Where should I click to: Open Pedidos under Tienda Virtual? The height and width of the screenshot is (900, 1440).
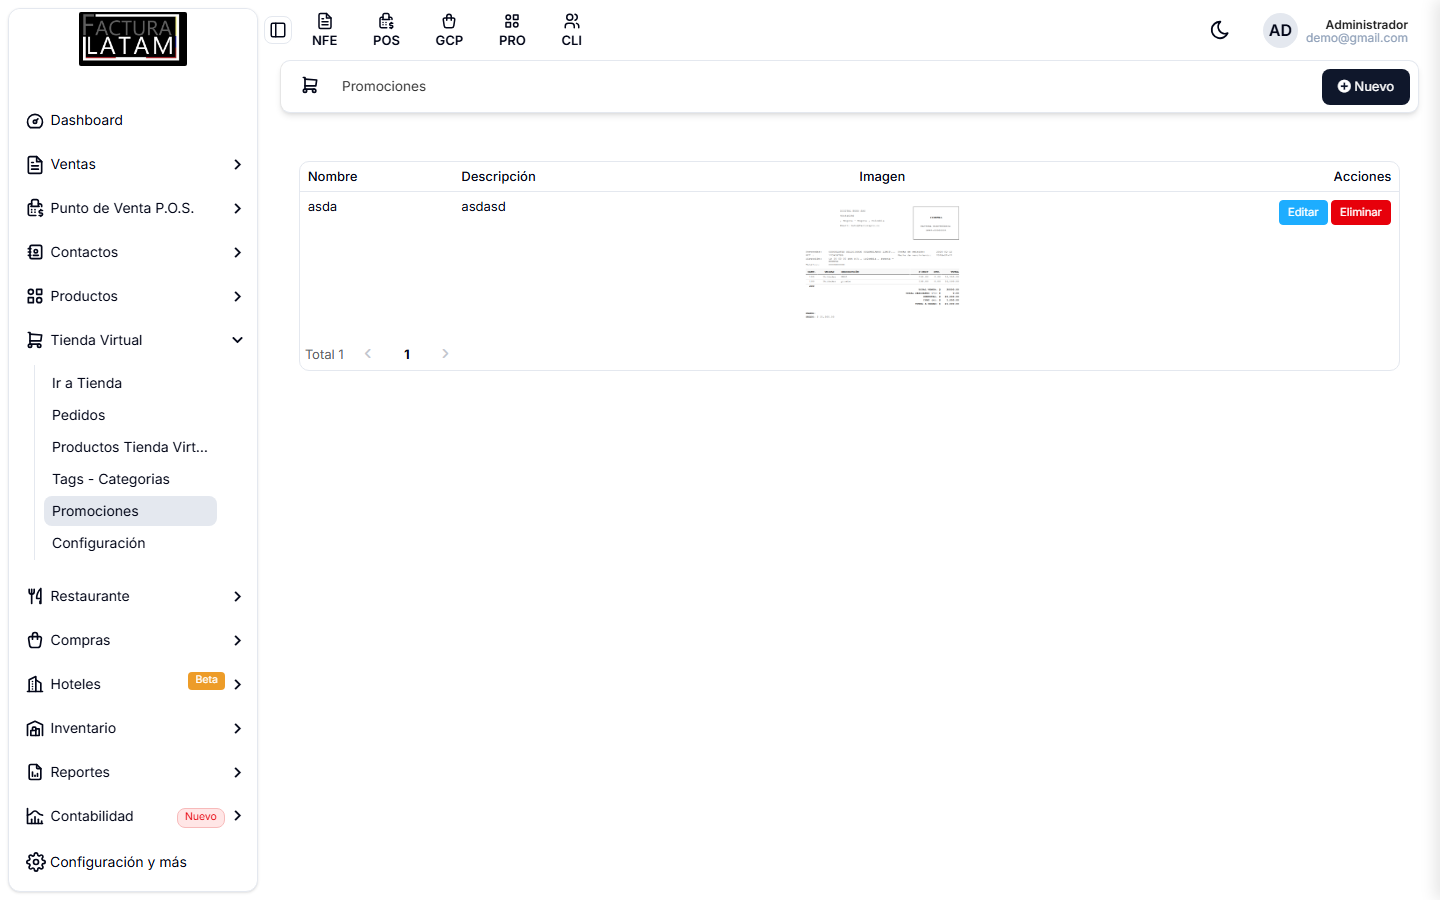click(x=79, y=415)
